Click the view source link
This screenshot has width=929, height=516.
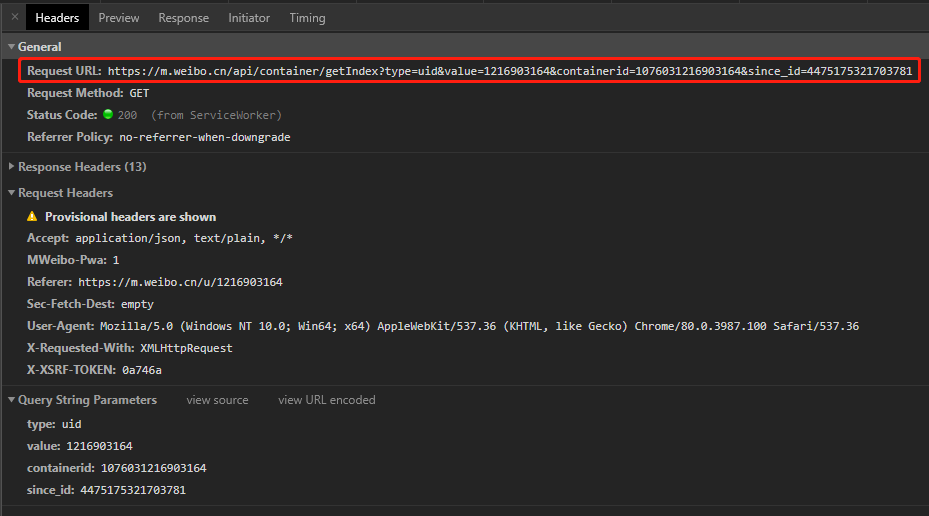(x=217, y=400)
